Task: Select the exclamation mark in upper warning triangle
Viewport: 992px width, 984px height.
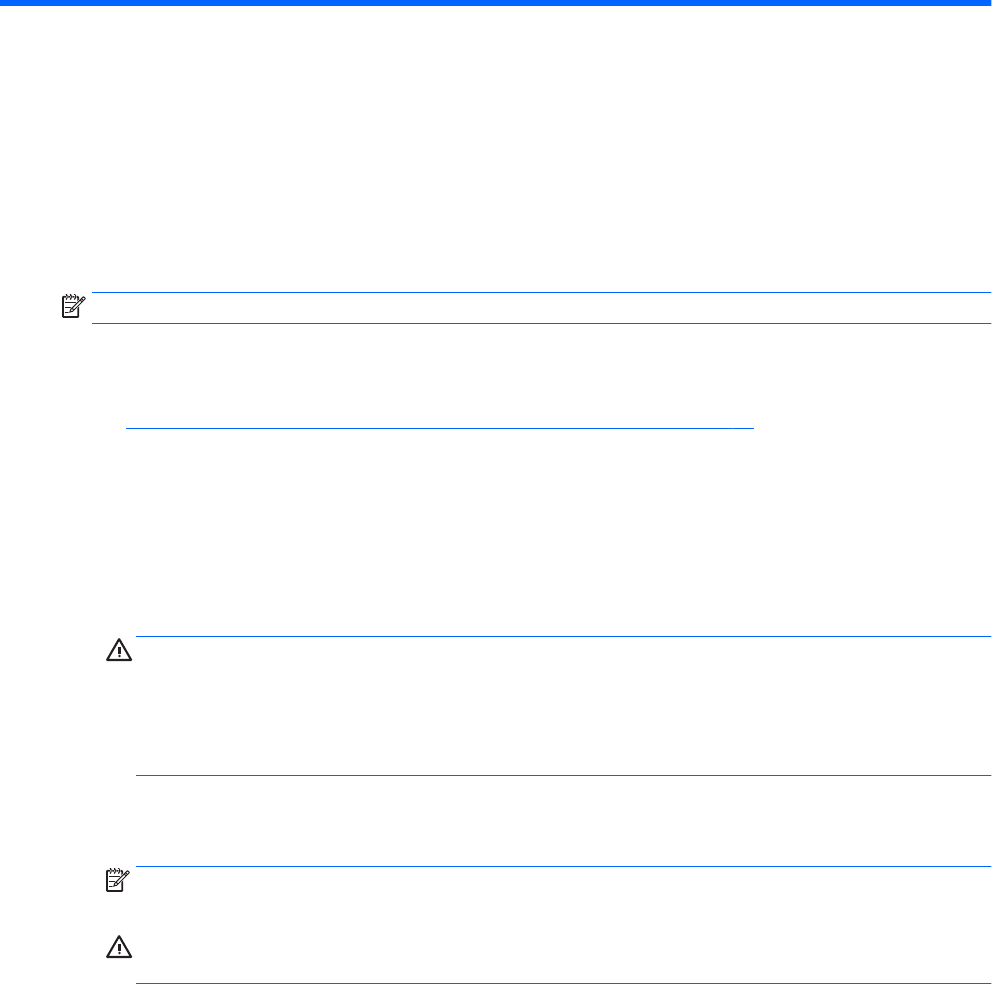Action: coord(119,652)
